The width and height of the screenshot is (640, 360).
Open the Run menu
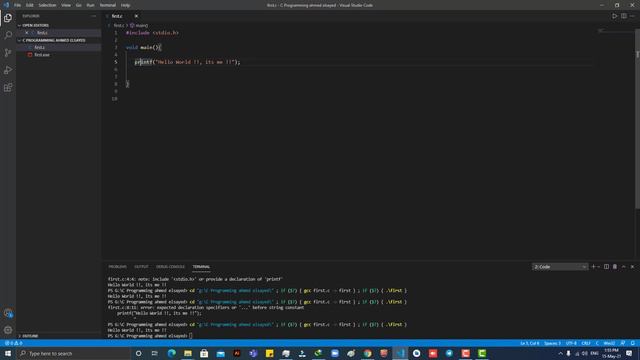(x=90, y=5)
